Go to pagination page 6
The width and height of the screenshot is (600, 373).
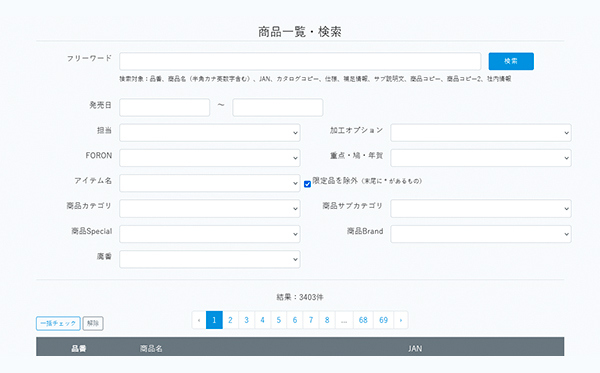click(x=295, y=320)
